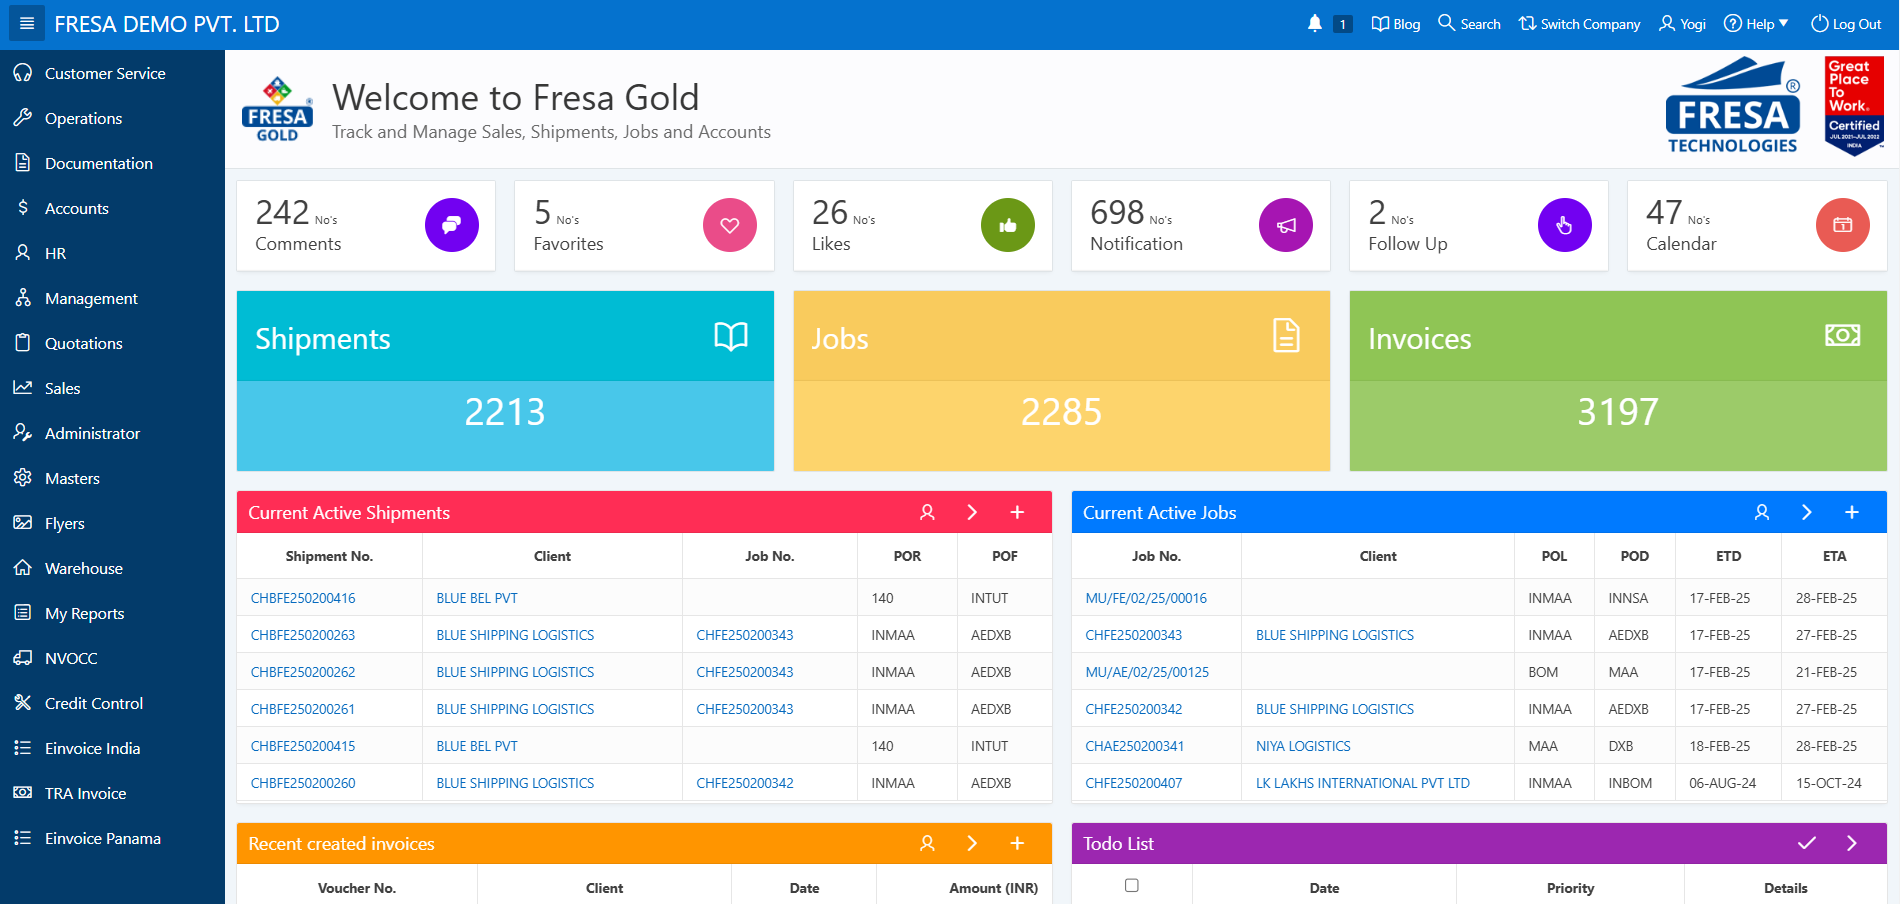
Task: Open shipment CHBFE250200263
Action: pos(303,635)
